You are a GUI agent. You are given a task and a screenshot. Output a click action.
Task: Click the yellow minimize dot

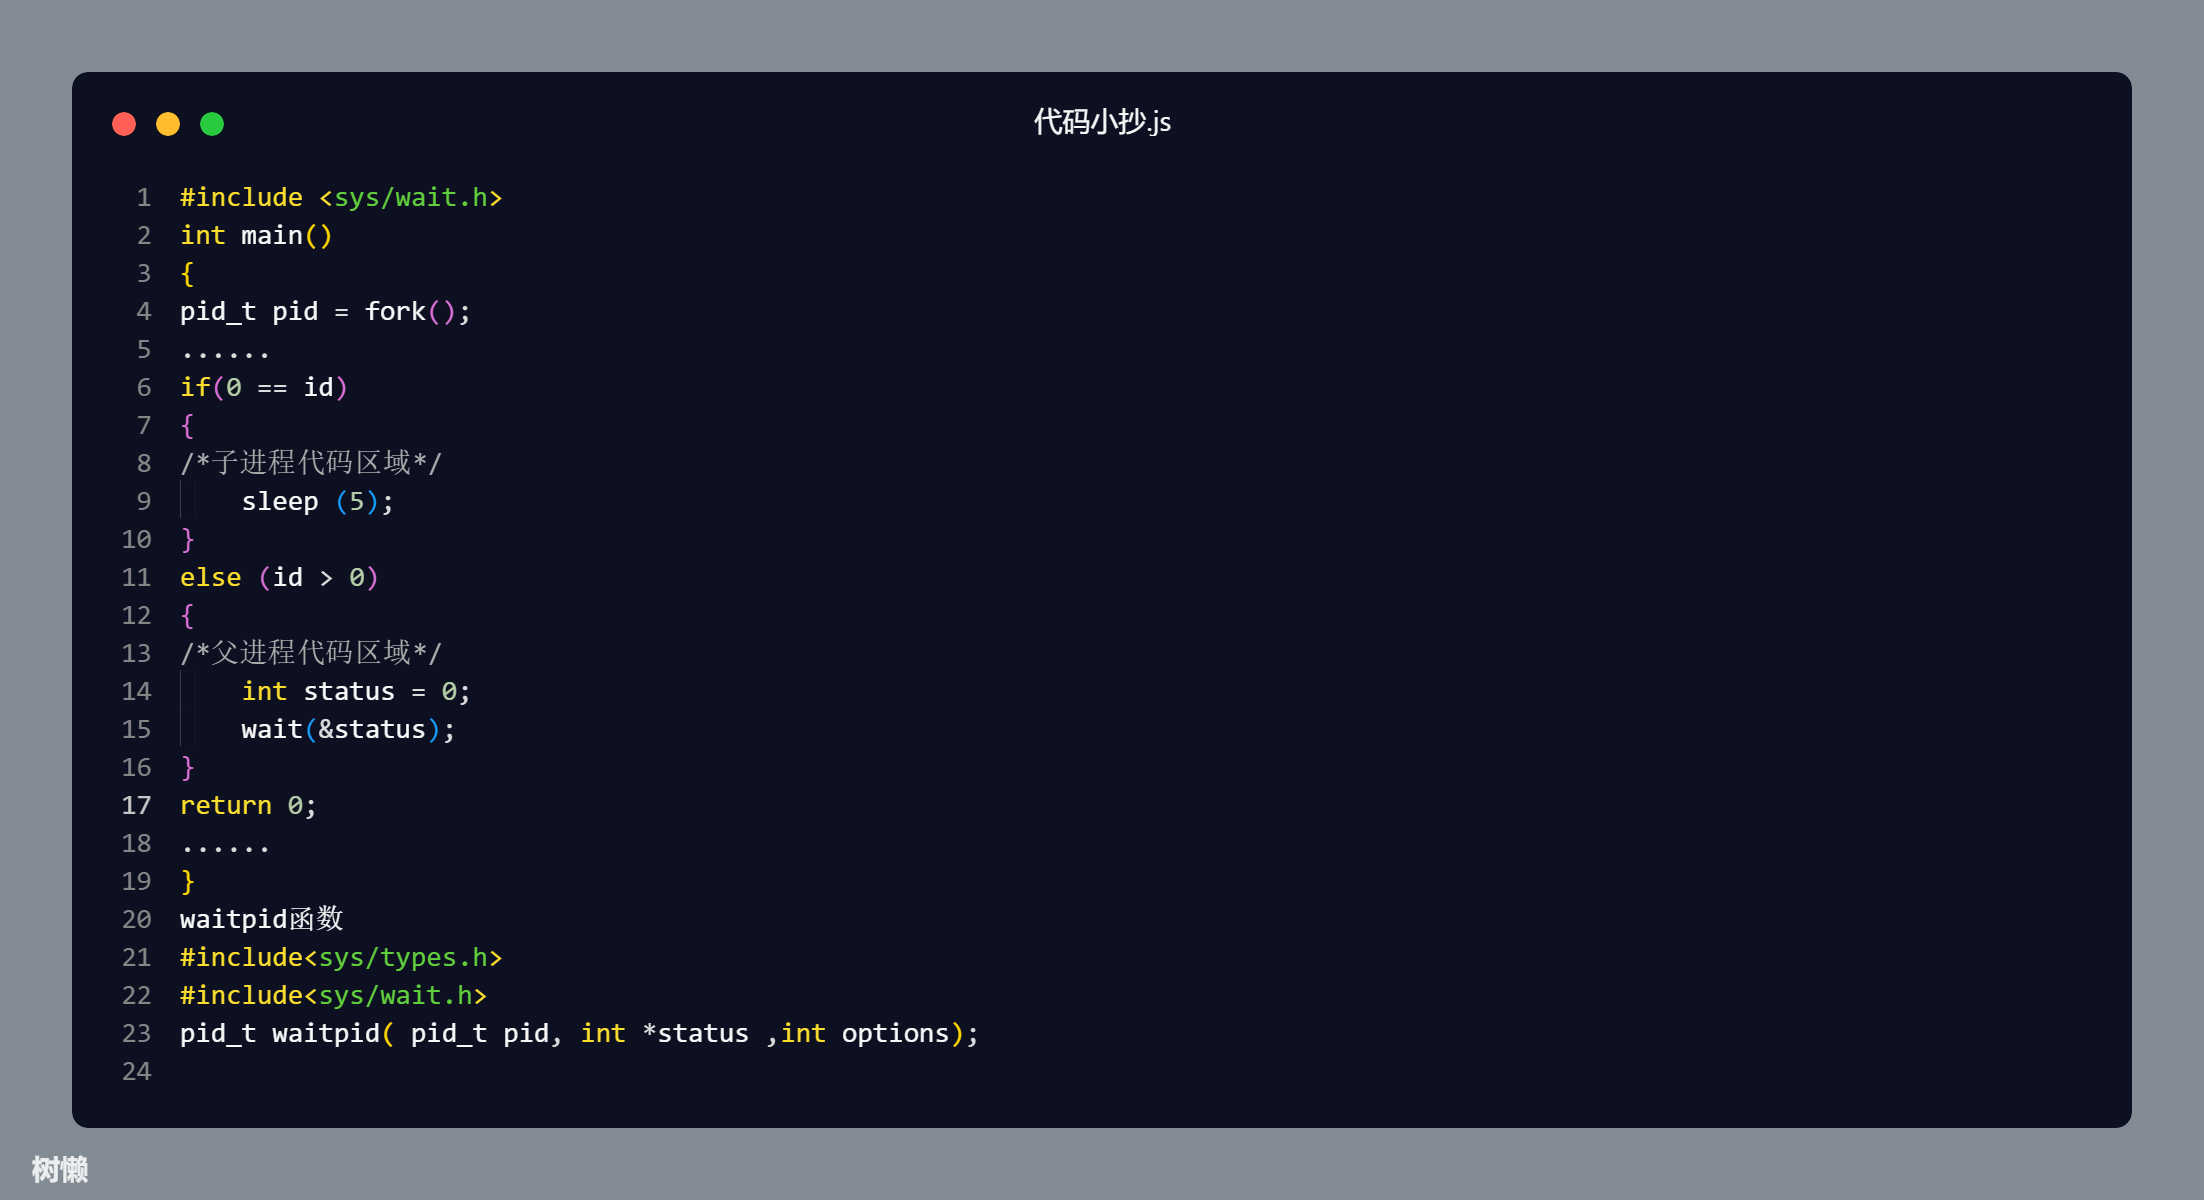point(168,124)
